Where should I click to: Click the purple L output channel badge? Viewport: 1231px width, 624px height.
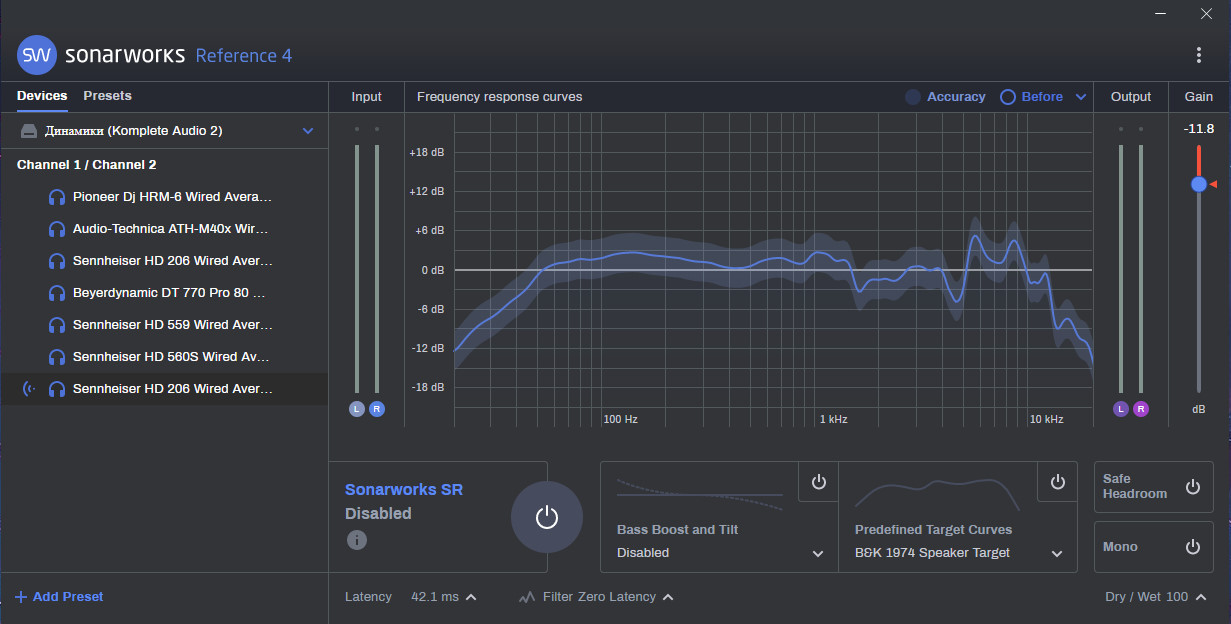1121,409
